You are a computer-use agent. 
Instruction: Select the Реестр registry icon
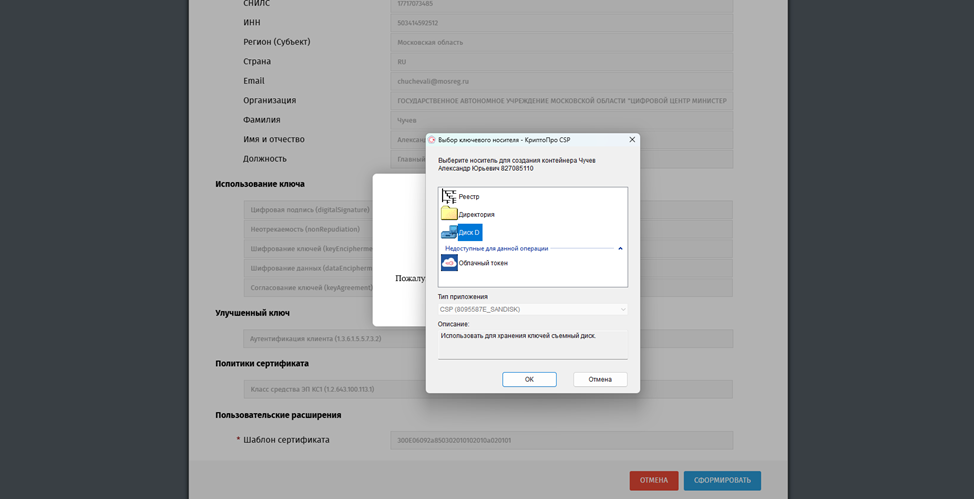tap(449, 197)
